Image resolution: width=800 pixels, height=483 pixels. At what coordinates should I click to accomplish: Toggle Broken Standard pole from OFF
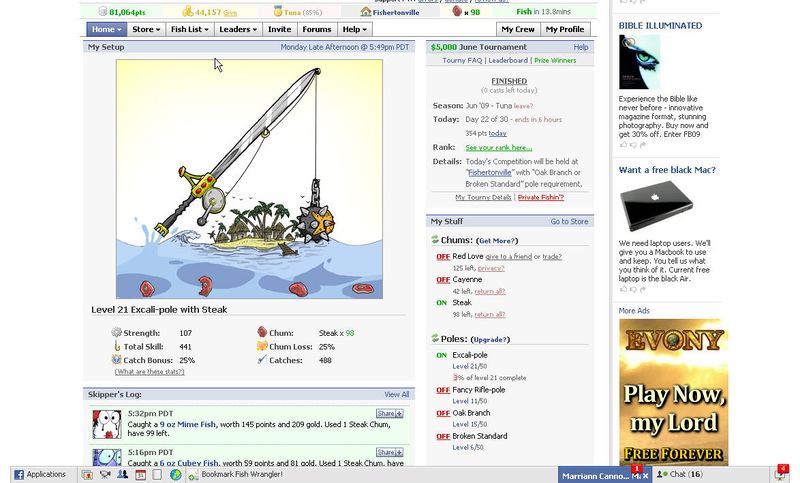tap(443, 437)
